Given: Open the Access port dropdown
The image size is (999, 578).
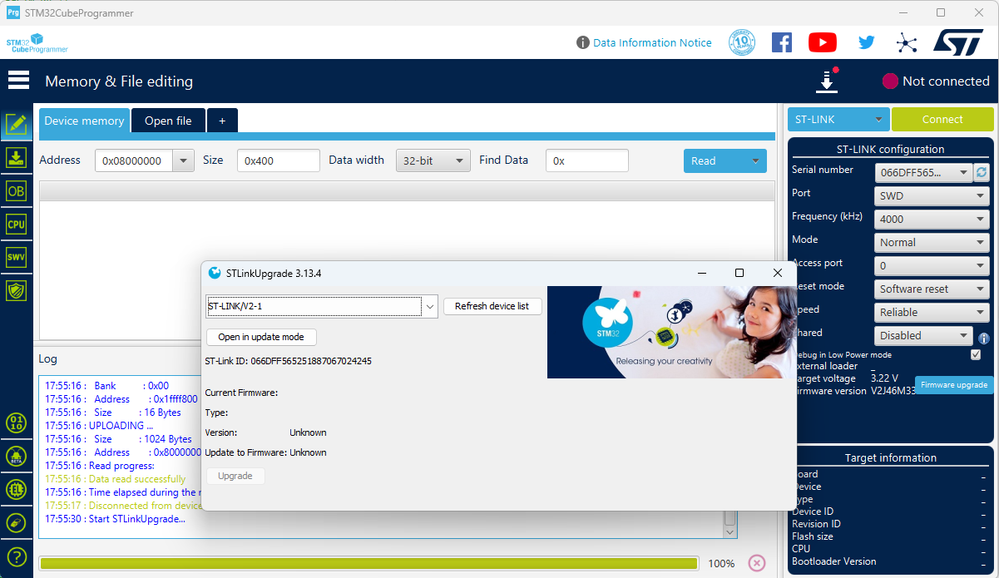Looking at the screenshot, I should (x=931, y=266).
